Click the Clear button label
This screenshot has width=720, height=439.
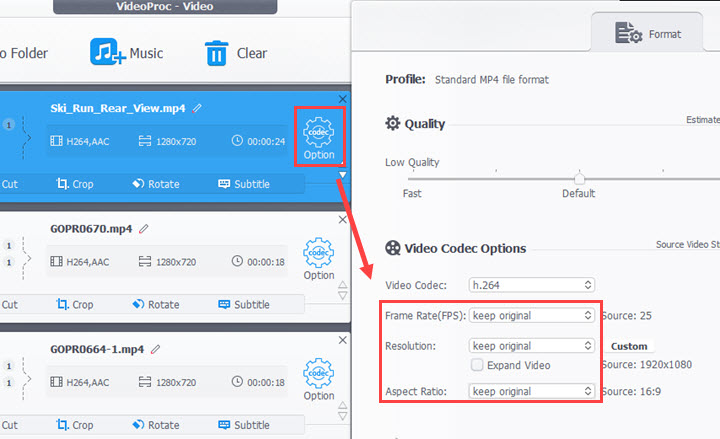coord(252,53)
